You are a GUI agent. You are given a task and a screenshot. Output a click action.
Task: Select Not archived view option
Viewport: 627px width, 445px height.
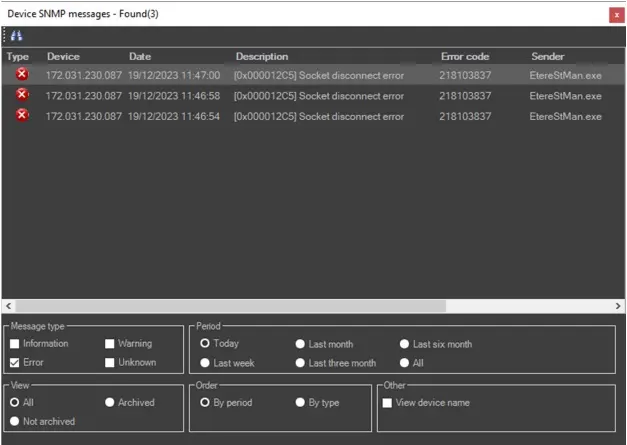14,421
